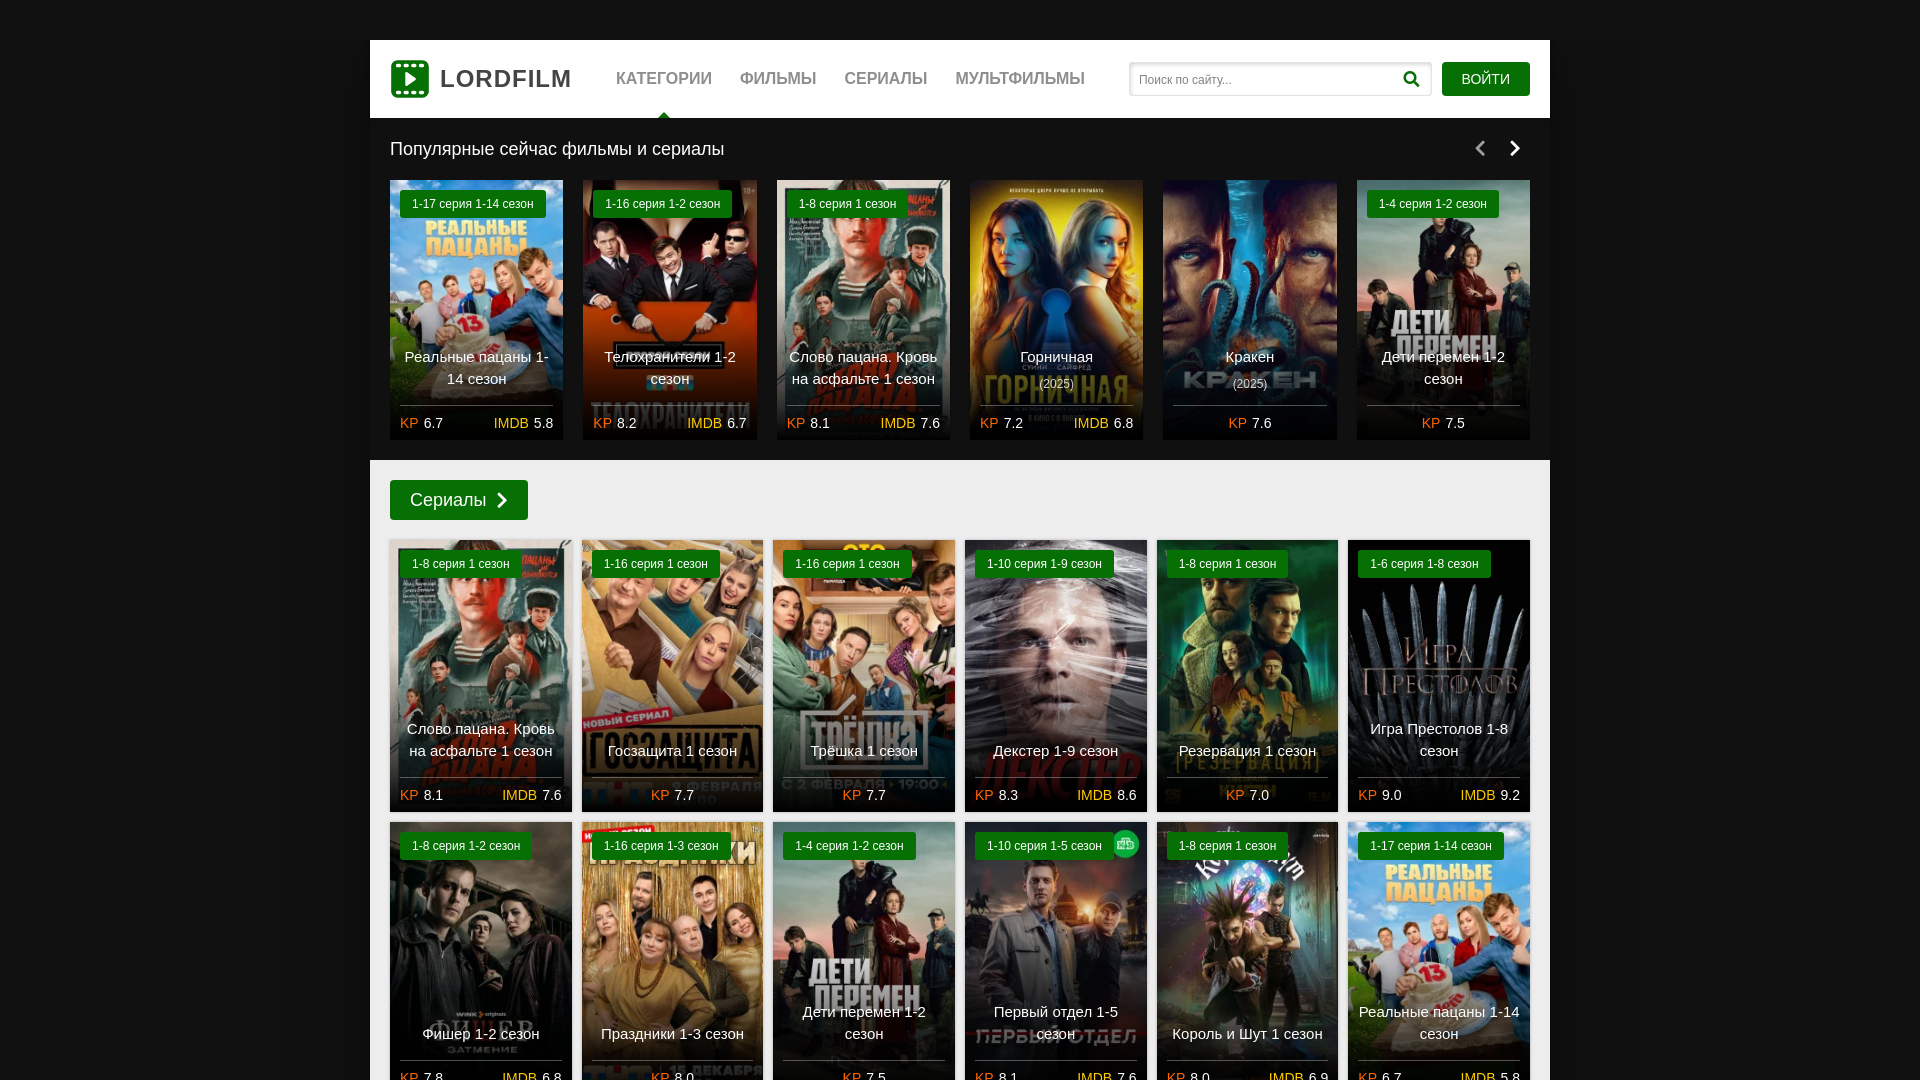The width and height of the screenshot is (1920, 1080).
Task: Click green badge icon on Первый отдел poster
Action: tap(1126, 844)
